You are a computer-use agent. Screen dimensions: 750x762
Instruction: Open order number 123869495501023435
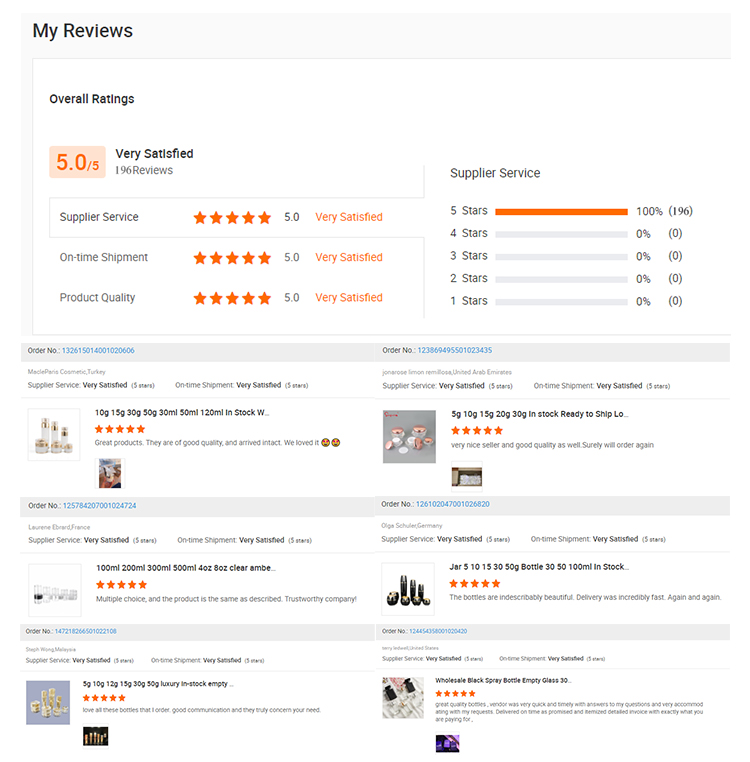454,350
